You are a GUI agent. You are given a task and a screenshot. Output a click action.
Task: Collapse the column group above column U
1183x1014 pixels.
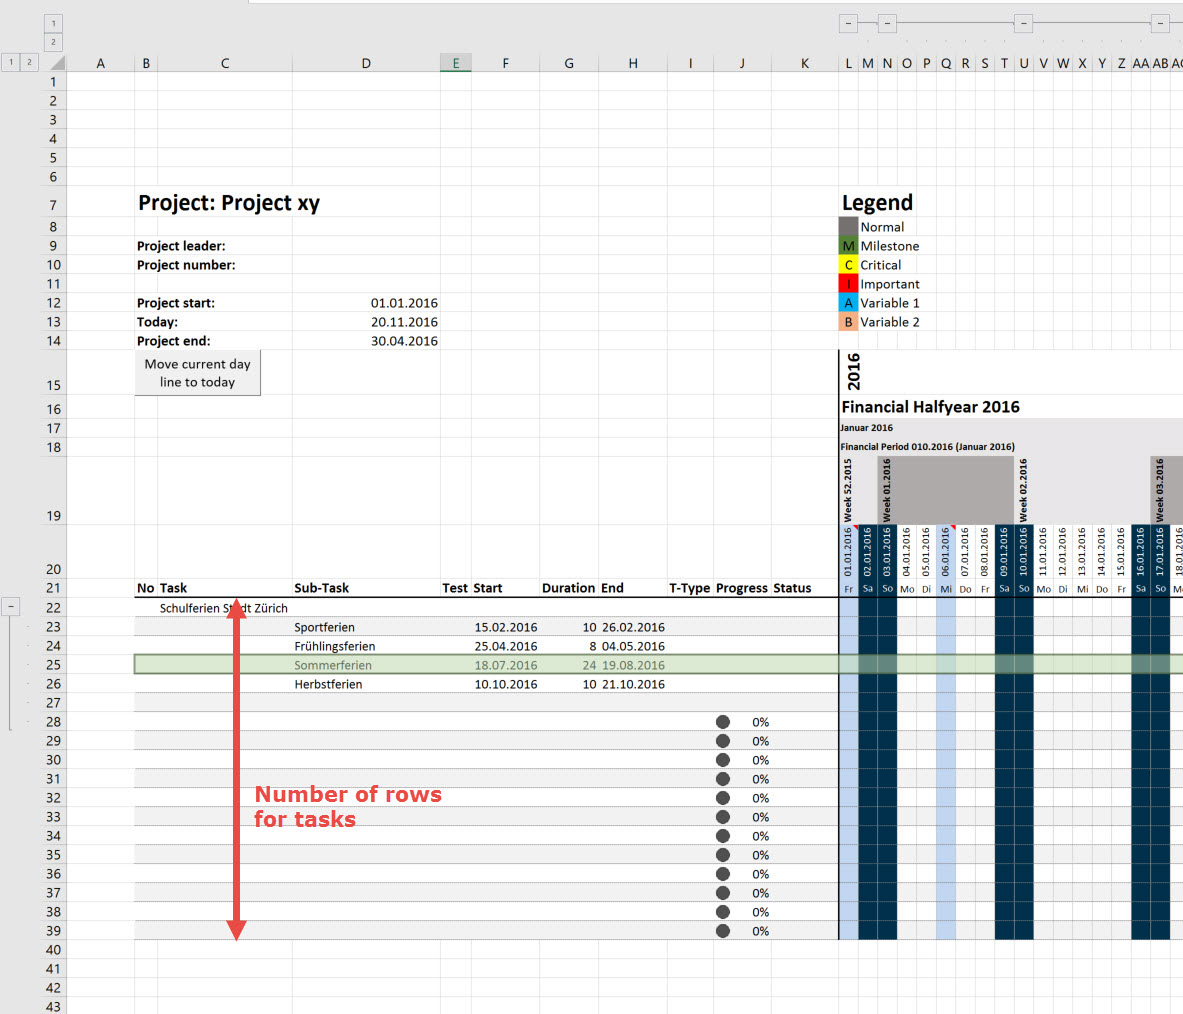1023,23
